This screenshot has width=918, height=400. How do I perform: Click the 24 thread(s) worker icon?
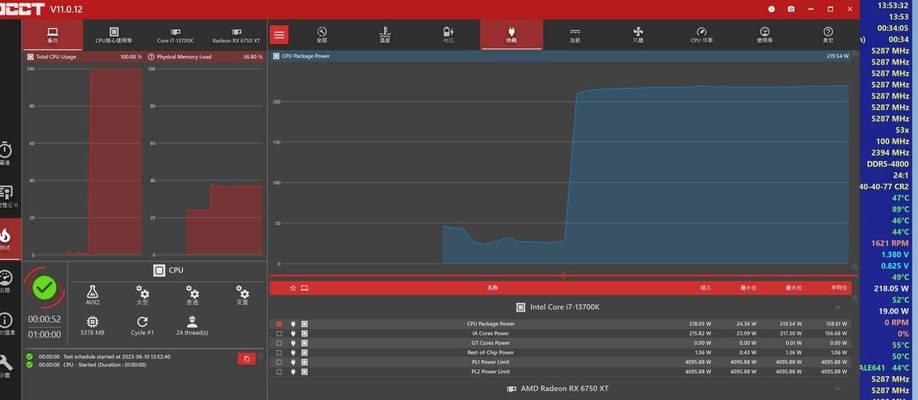[192, 326]
